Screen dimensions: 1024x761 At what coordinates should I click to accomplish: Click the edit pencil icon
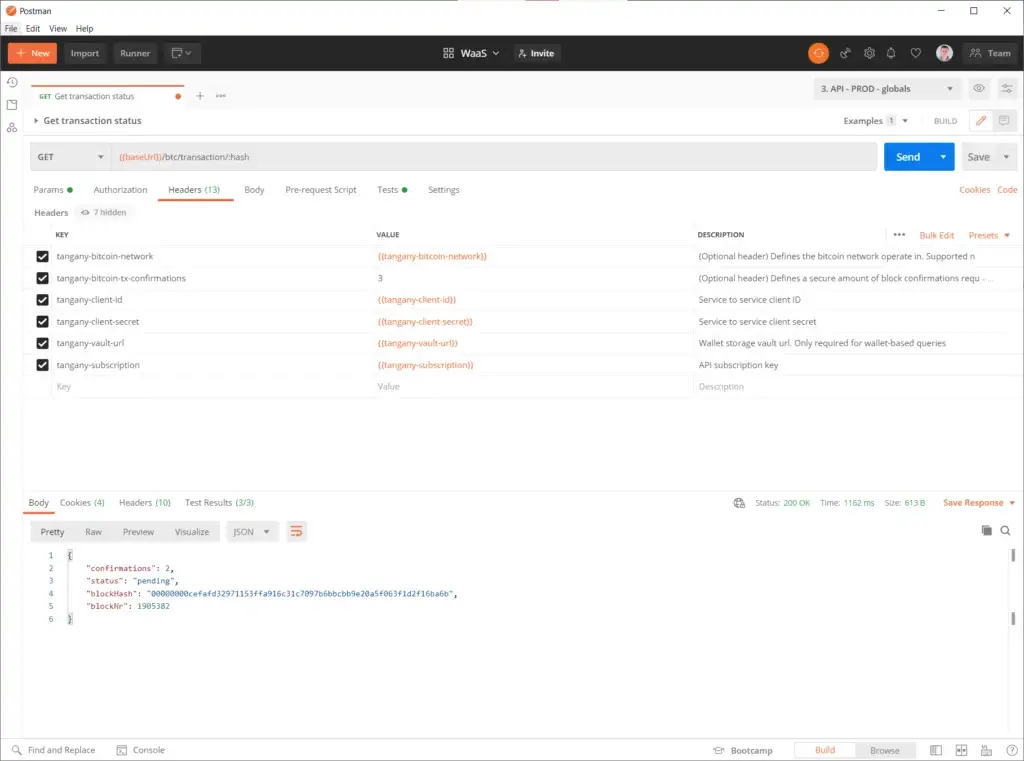(x=980, y=120)
